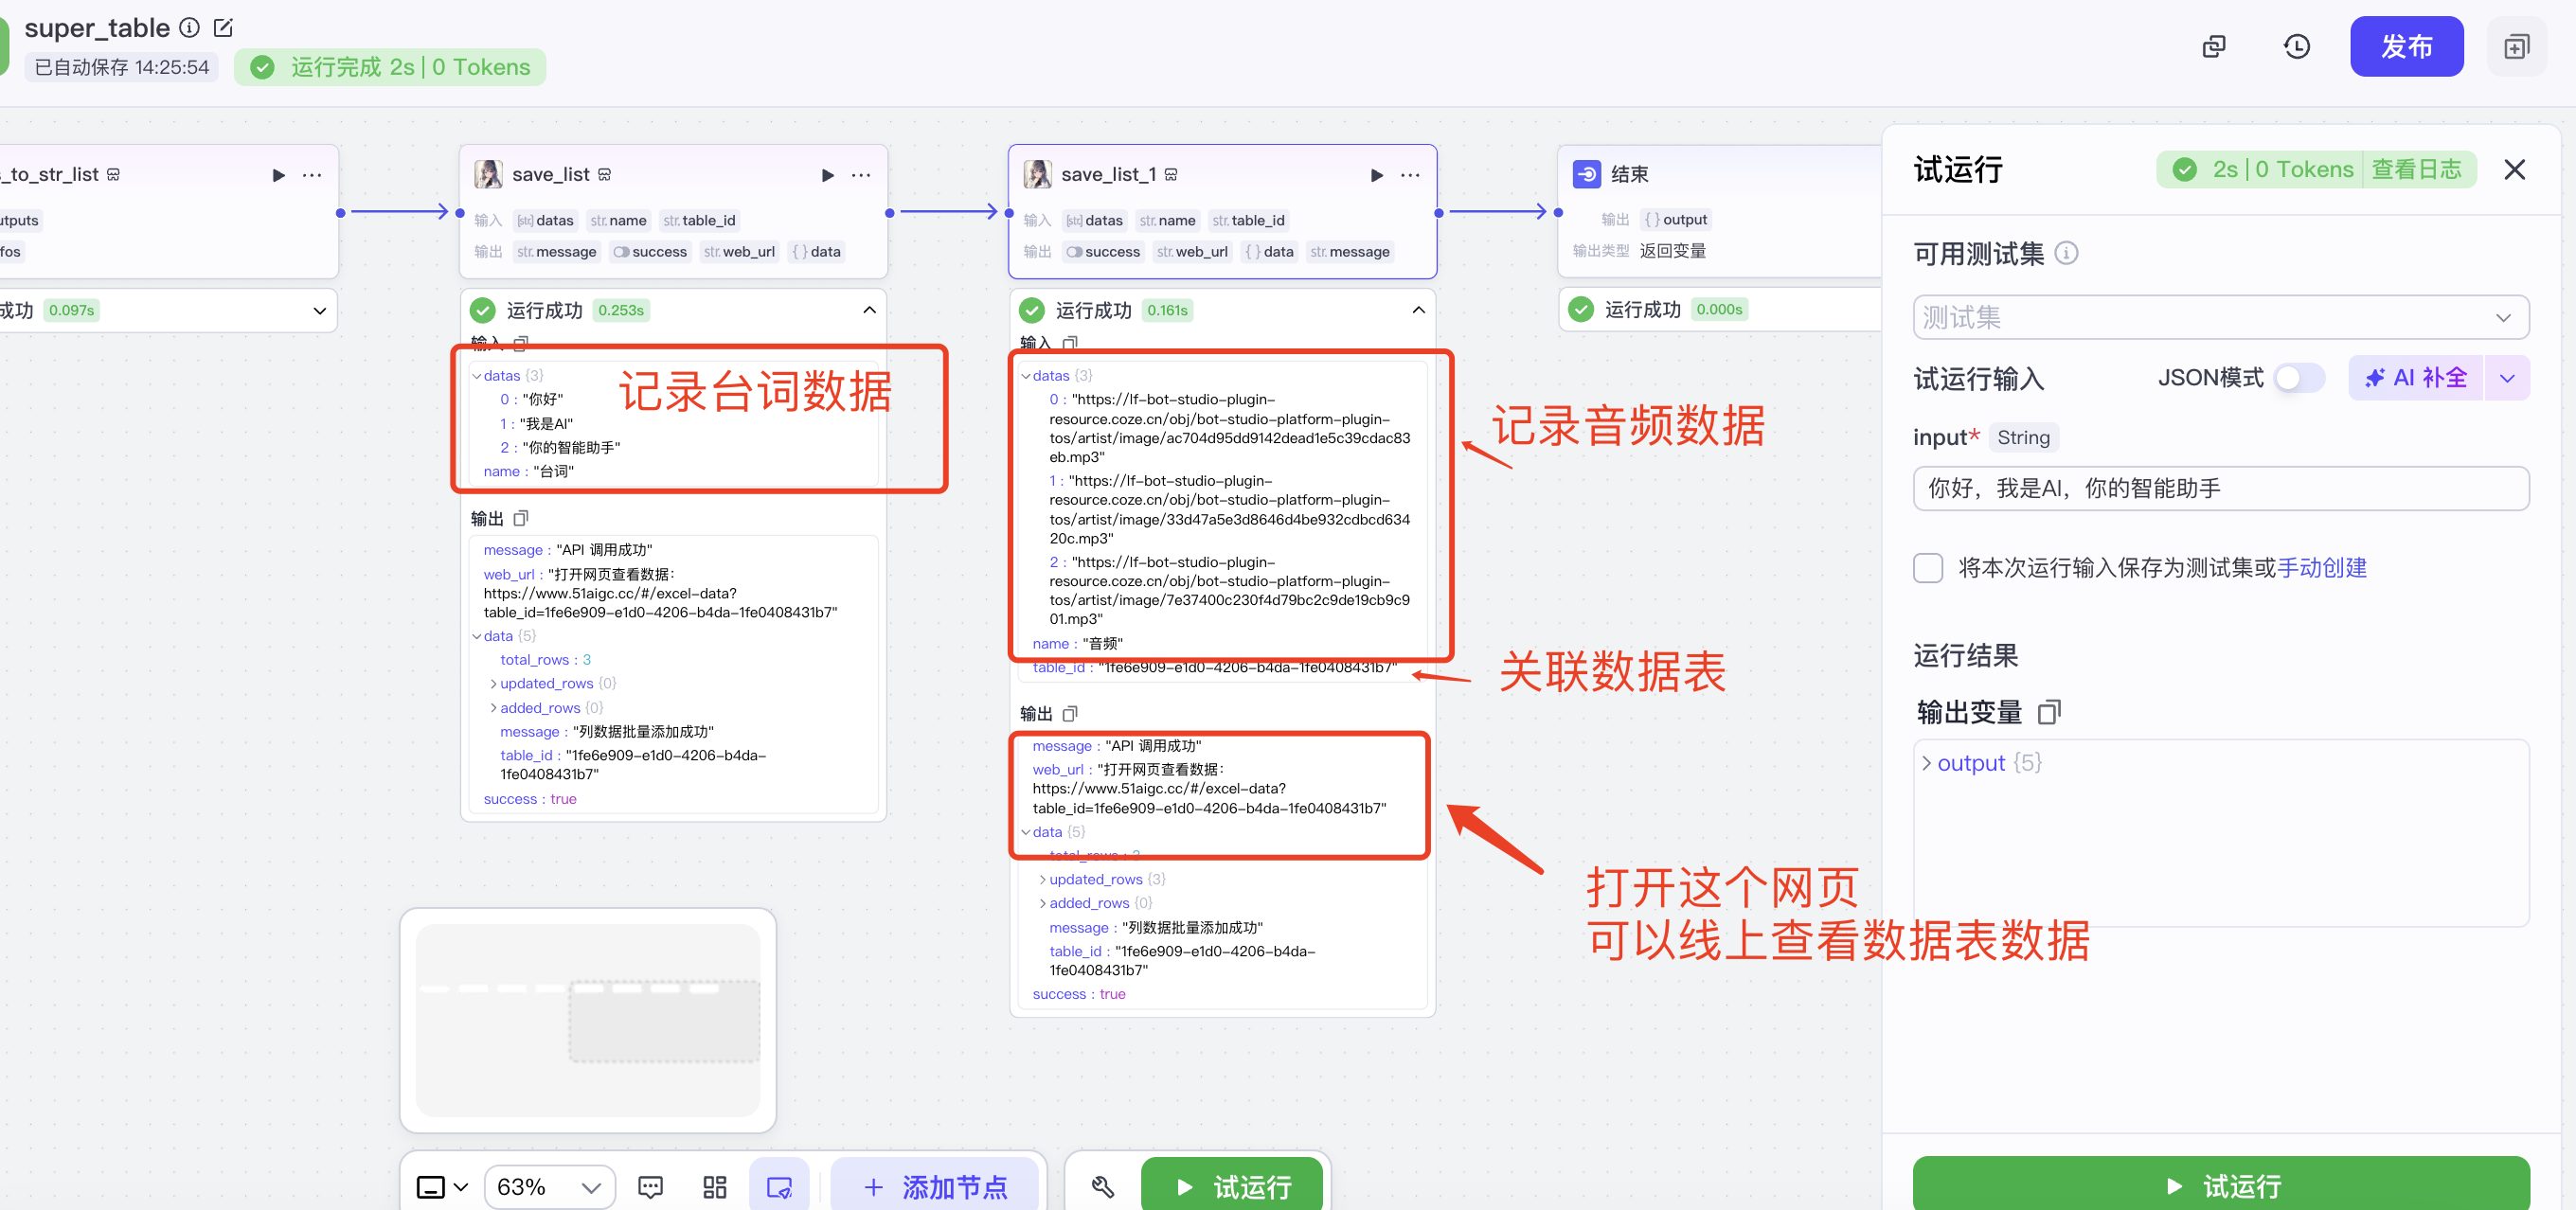This screenshot has height=1210, width=2576.
Task: Open the dropdown arrow beside AI 补全
Action: 2507,378
